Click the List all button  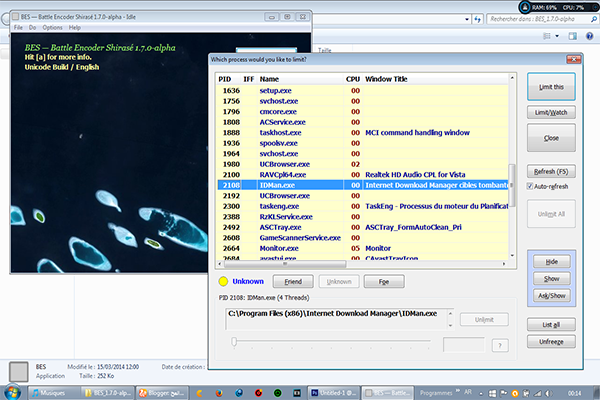551,325
